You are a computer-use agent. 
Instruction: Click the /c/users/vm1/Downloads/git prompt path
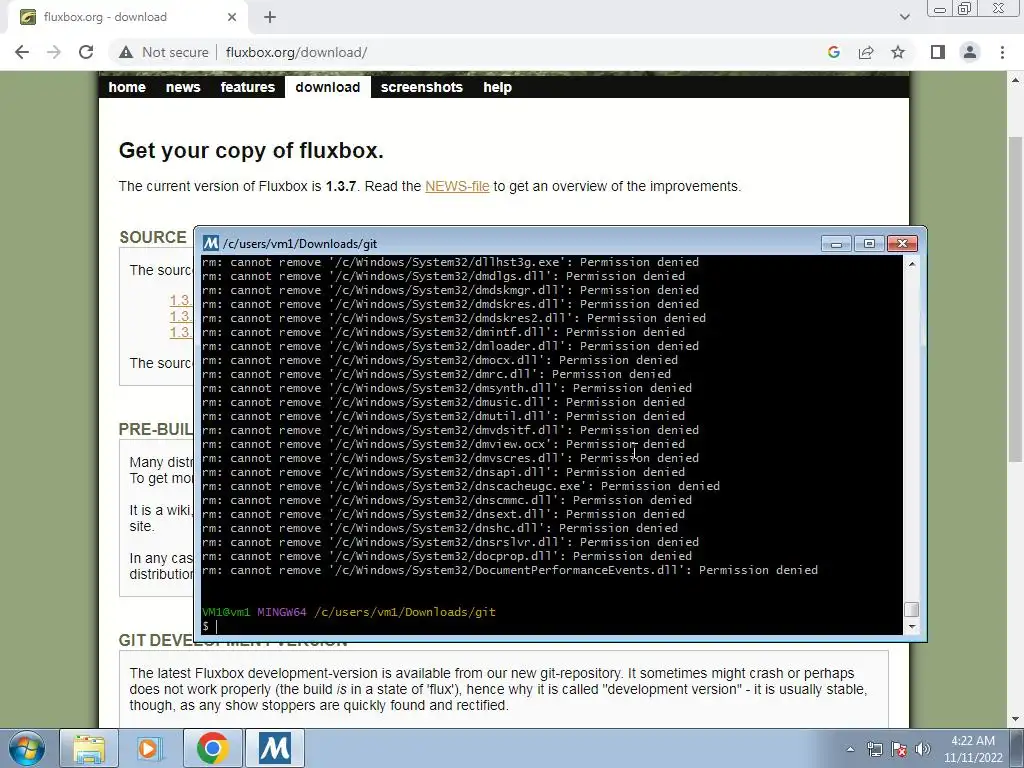click(x=405, y=612)
